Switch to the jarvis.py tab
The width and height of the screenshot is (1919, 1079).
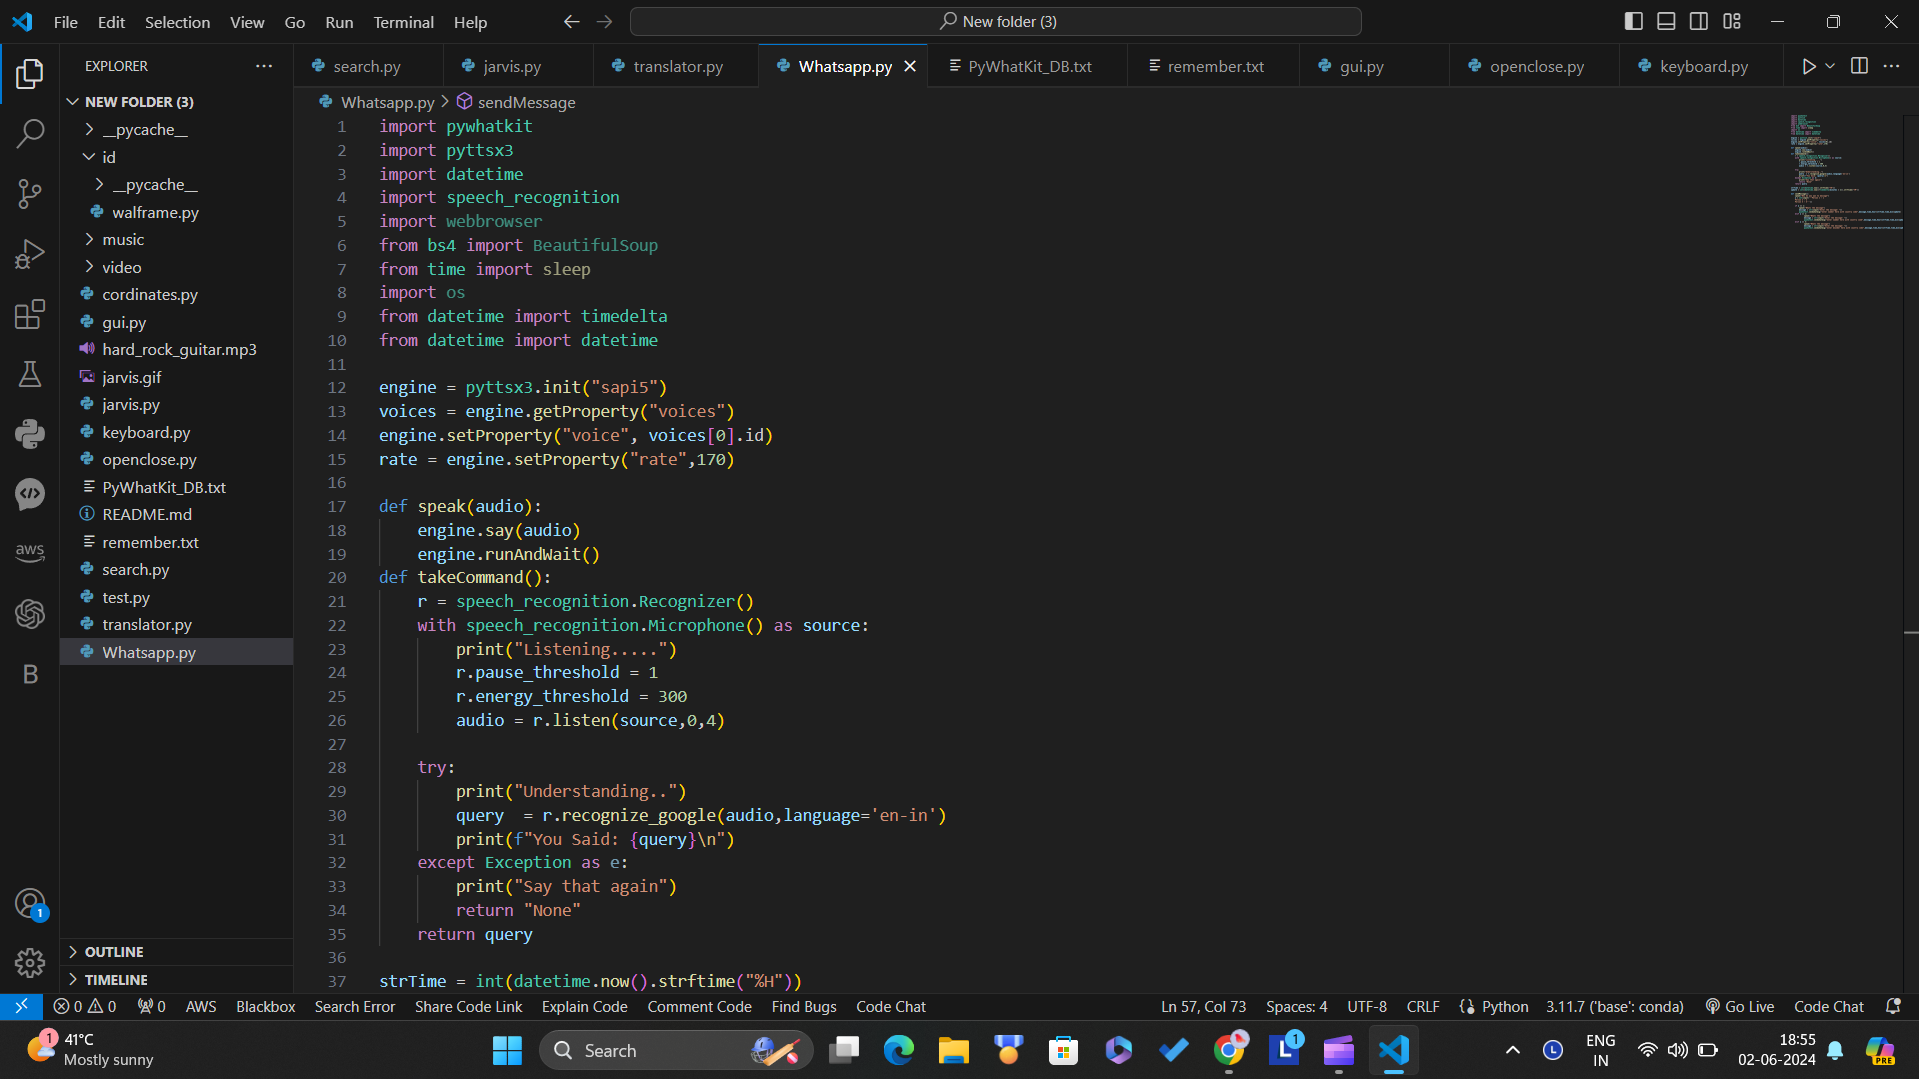511,66
